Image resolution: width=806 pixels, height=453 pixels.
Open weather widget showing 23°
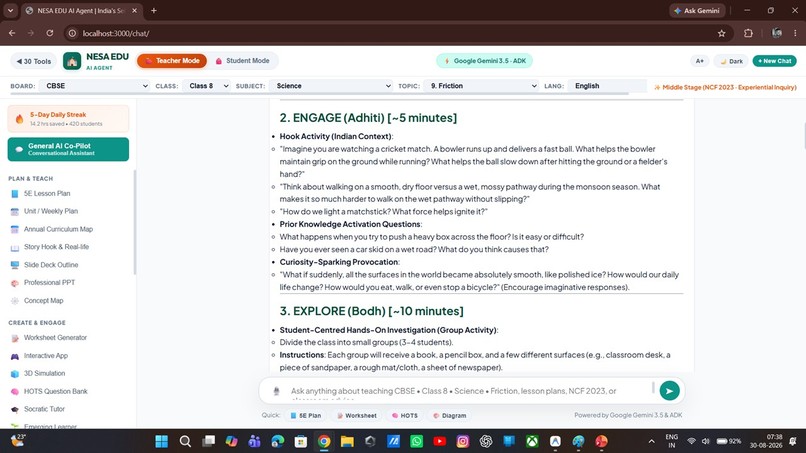(17, 441)
